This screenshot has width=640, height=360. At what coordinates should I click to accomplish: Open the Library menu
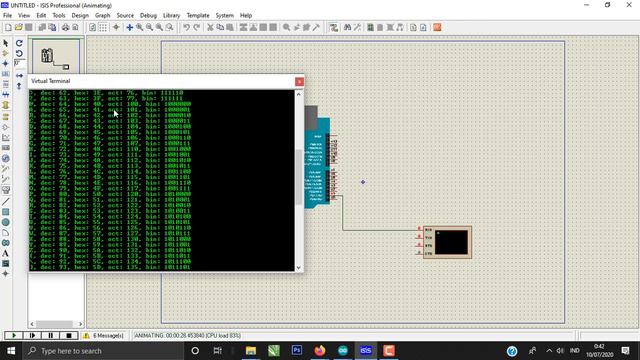pos(171,15)
